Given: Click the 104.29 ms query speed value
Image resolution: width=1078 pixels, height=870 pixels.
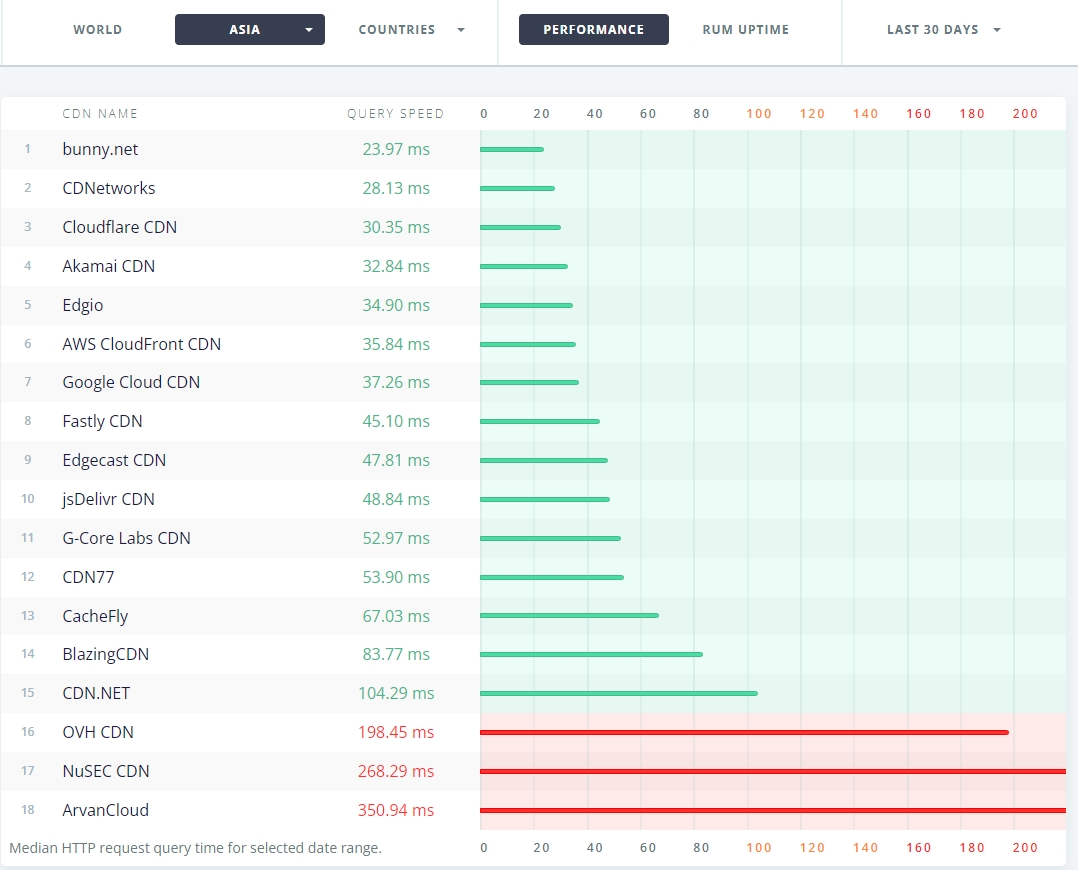Looking at the screenshot, I should (396, 693).
